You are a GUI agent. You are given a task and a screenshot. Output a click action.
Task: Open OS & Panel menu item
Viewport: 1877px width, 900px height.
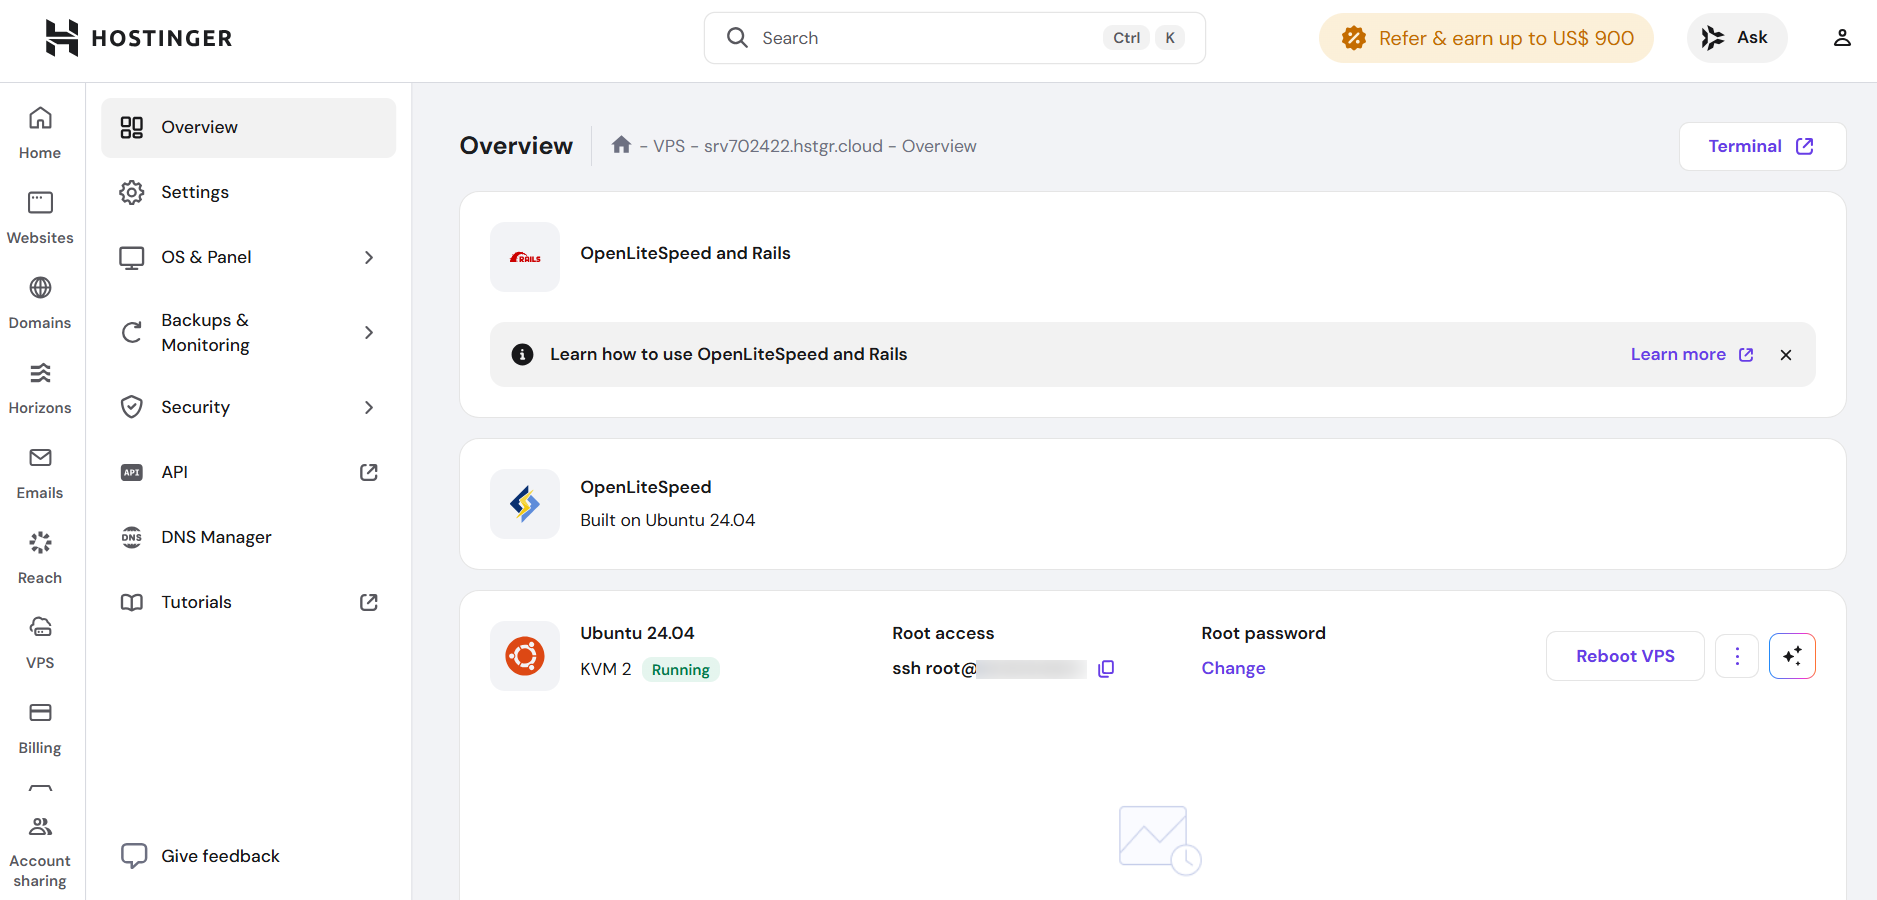[x=249, y=257]
